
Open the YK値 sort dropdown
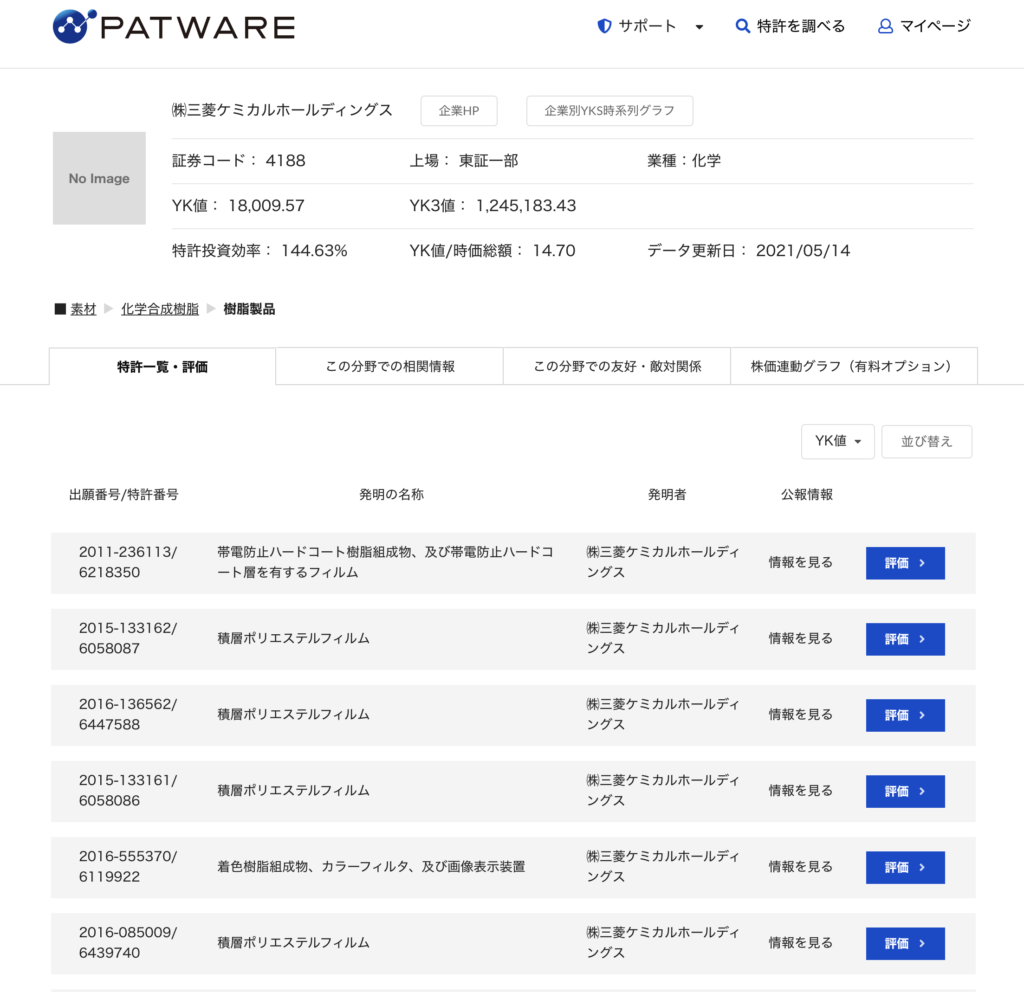[x=838, y=441]
